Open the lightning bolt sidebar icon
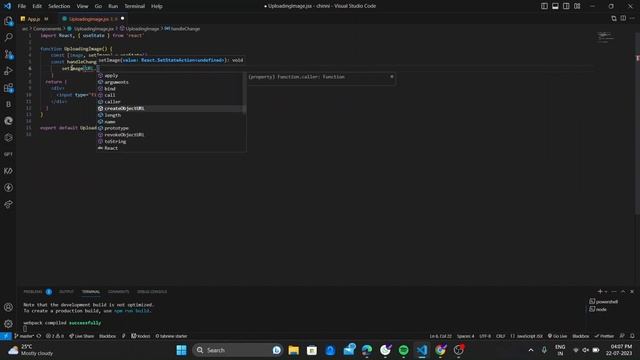 coord(8,188)
